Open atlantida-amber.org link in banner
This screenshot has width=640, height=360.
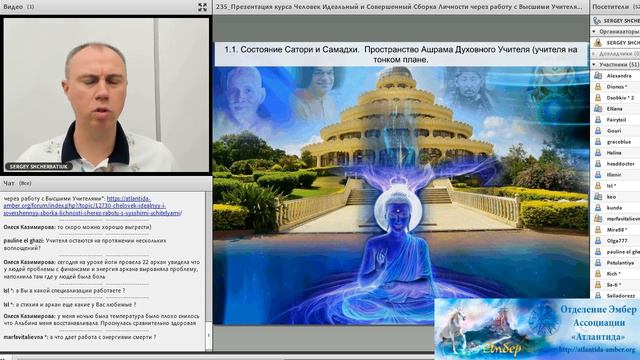click(597, 350)
